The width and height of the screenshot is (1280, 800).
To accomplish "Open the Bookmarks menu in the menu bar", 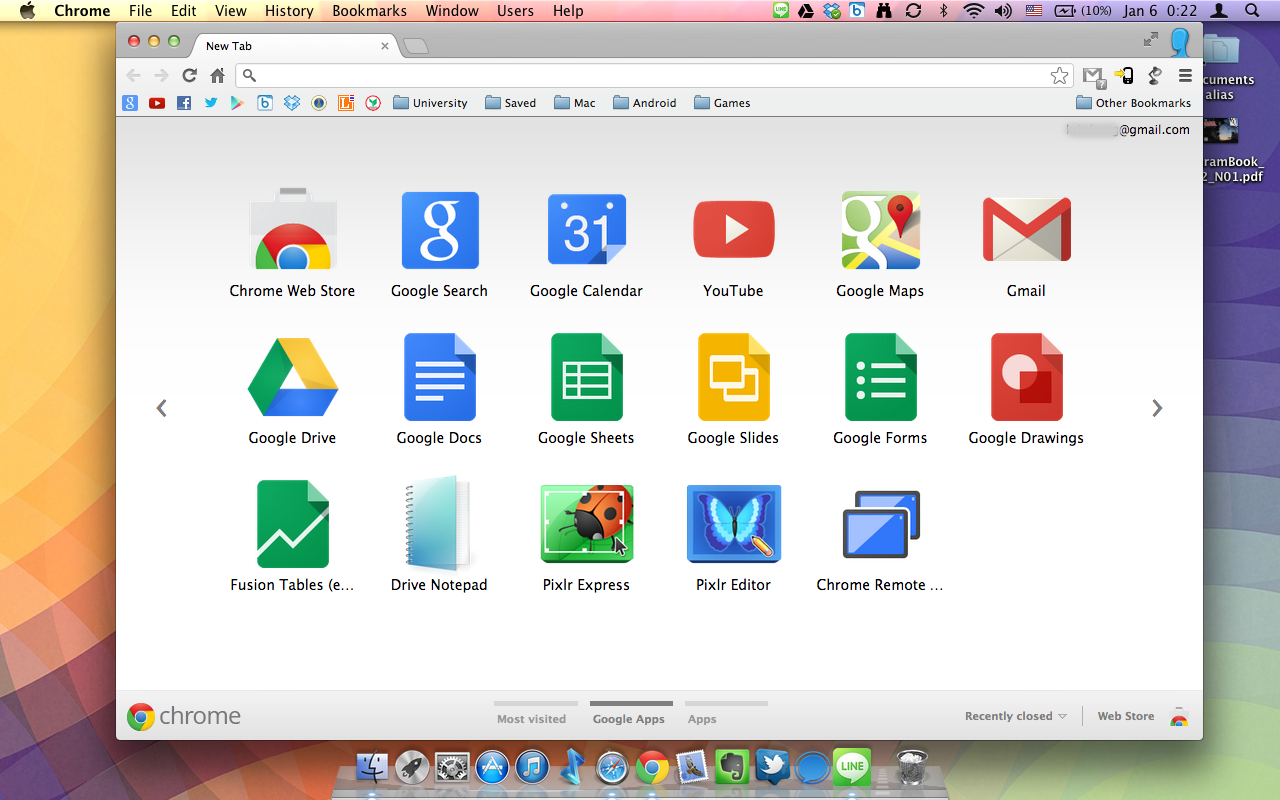I will [370, 11].
